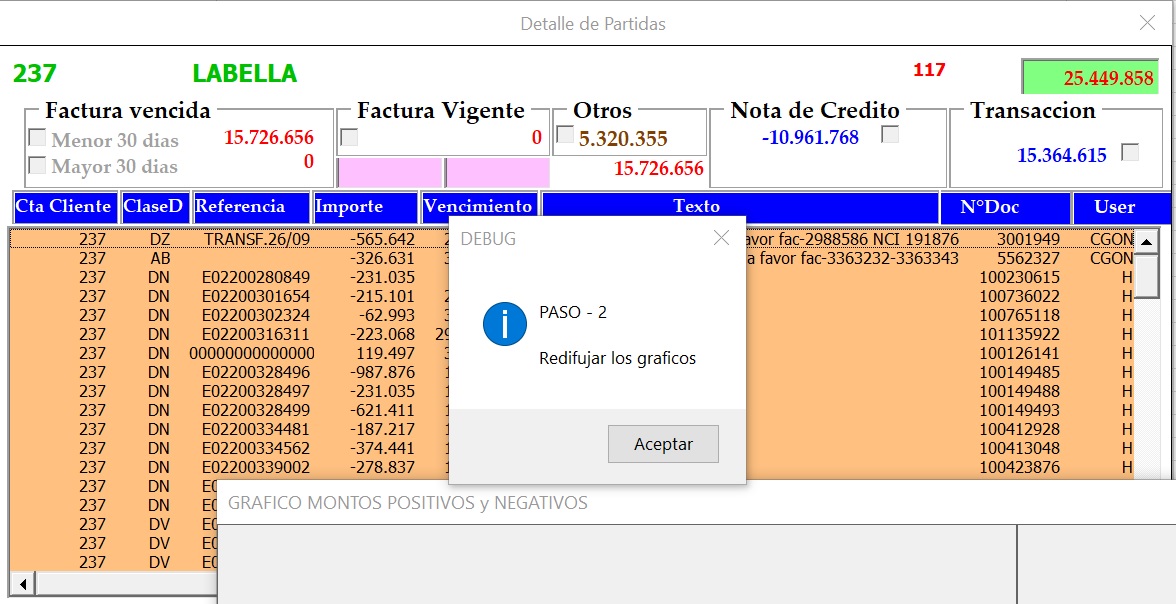Click the Otros amount 5.320.355
Screen dimensions: 1176x604
(623, 139)
